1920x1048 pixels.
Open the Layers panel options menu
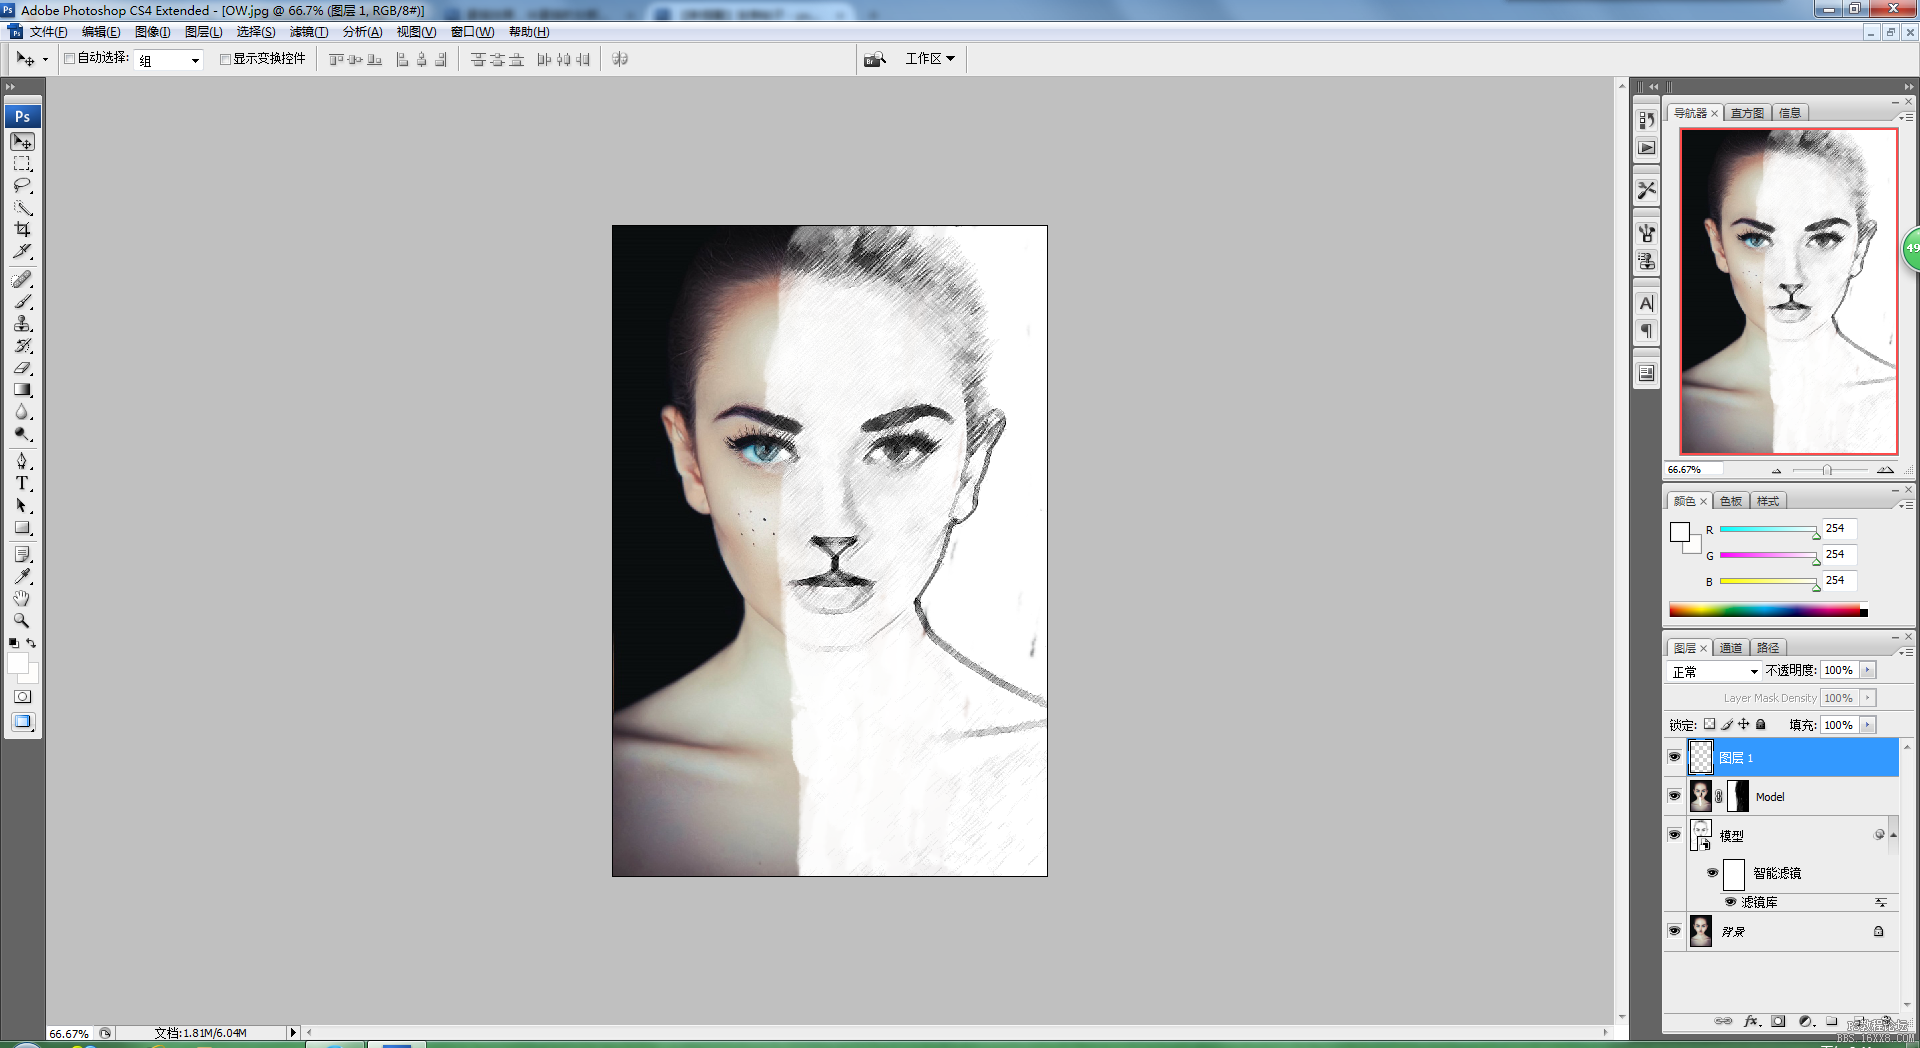pyautogui.click(x=1907, y=652)
